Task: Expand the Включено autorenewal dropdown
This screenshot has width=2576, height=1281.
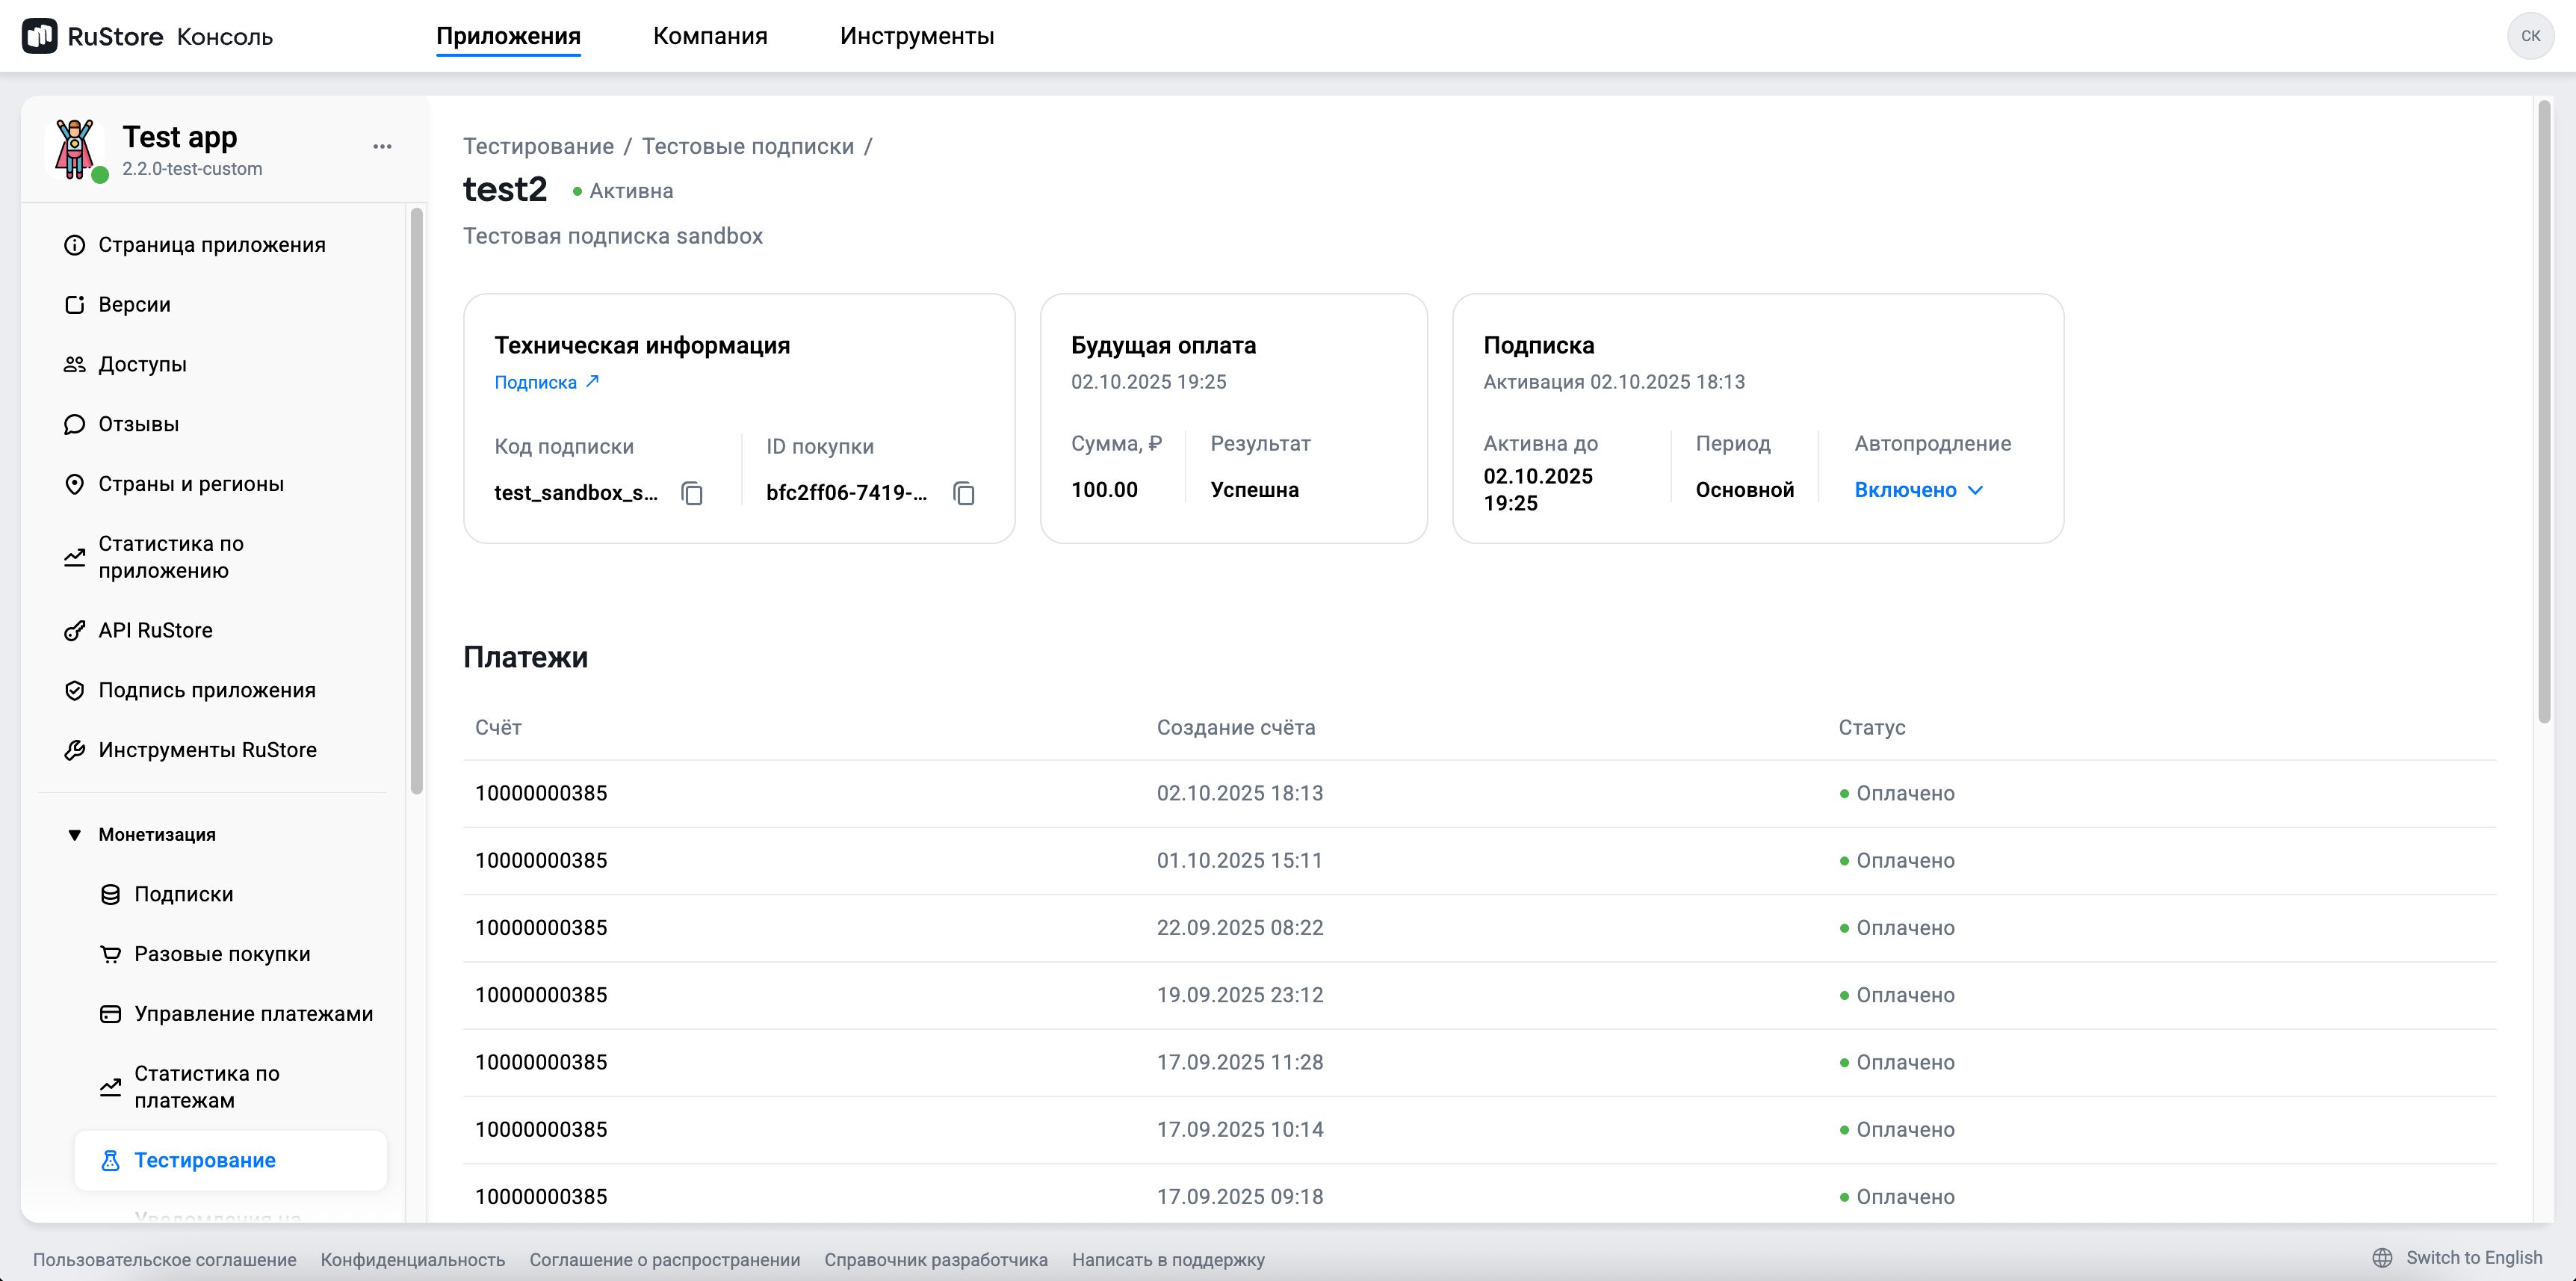Action: [1917, 490]
